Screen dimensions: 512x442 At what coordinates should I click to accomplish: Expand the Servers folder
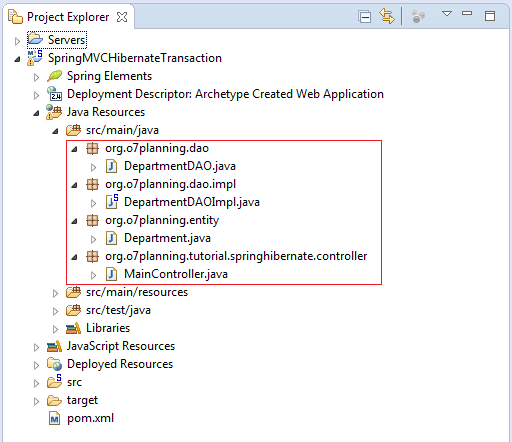(x=17, y=41)
